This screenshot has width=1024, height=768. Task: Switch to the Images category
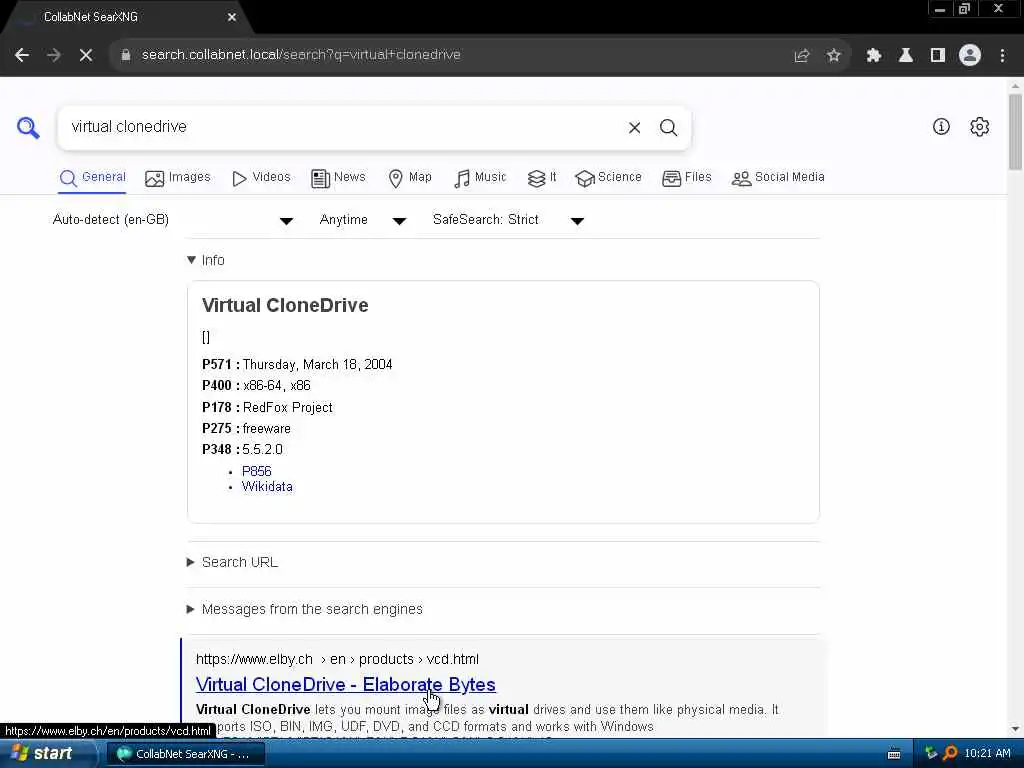coord(178,178)
